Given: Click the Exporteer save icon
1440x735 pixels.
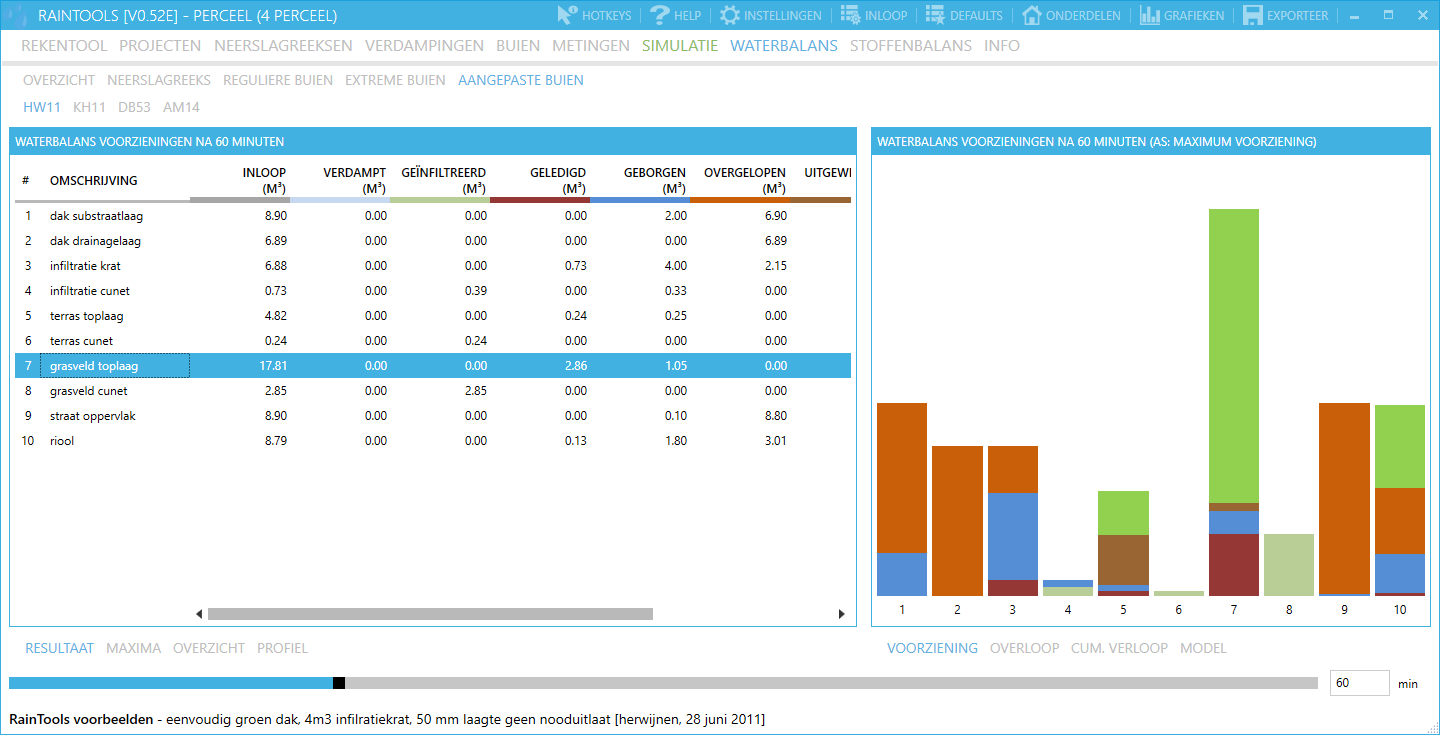Looking at the screenshot, I should coord(1252,15).
